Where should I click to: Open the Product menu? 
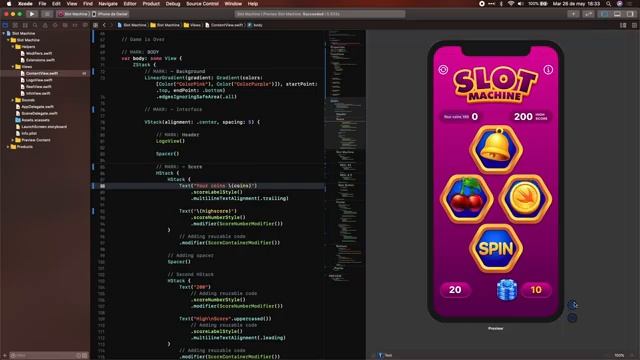click(x=151, y=4)
